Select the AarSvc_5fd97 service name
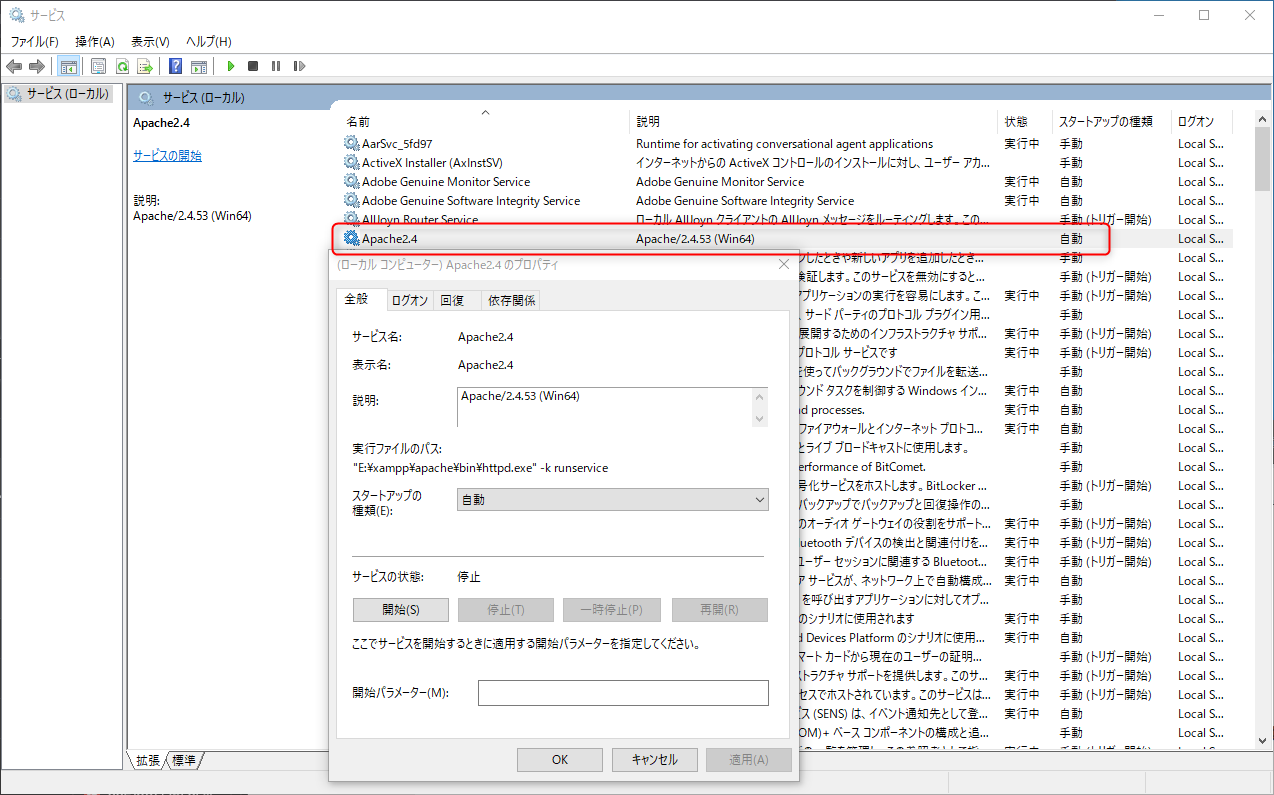 pos(397,144)
